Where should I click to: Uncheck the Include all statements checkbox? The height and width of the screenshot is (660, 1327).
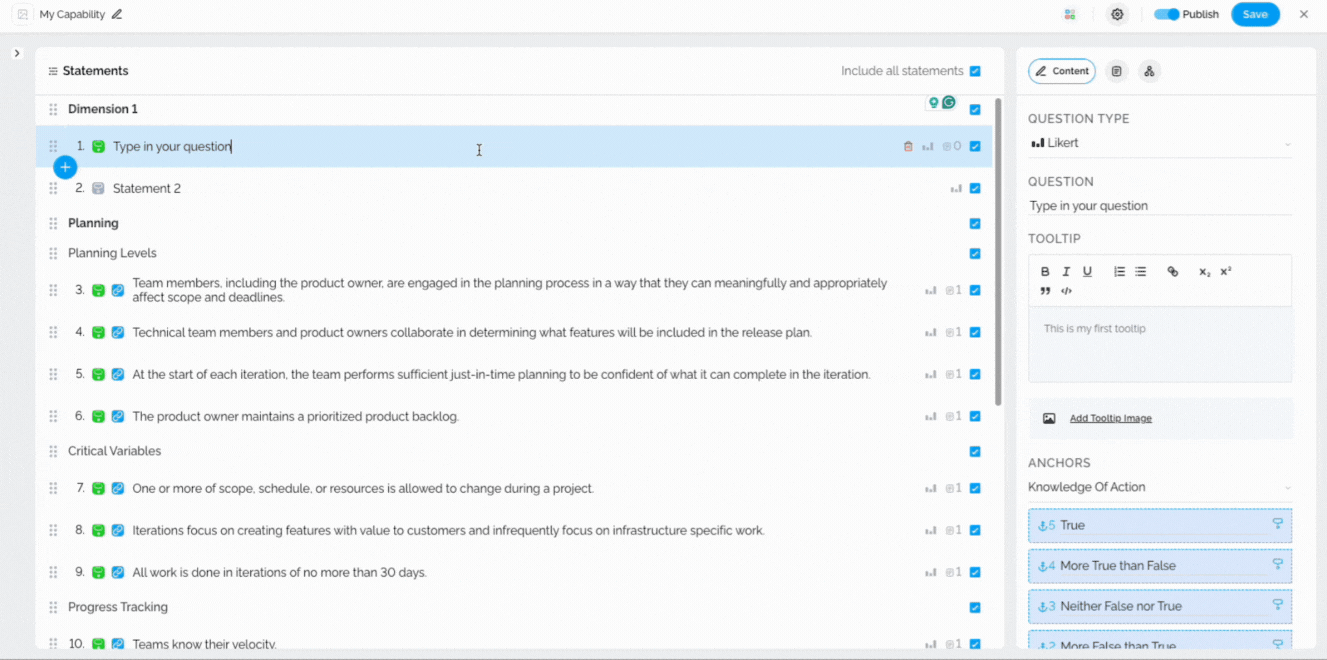pos(975,71)
